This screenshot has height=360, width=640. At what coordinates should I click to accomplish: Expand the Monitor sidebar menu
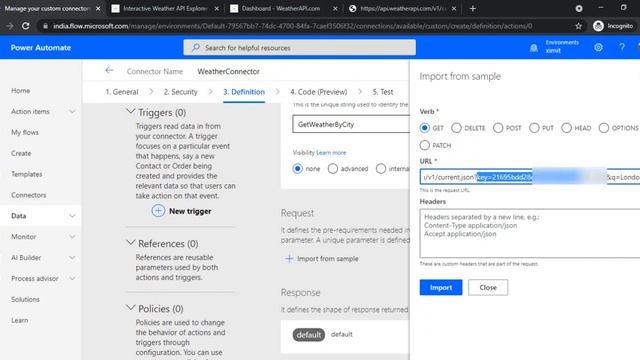coord(72,237)
